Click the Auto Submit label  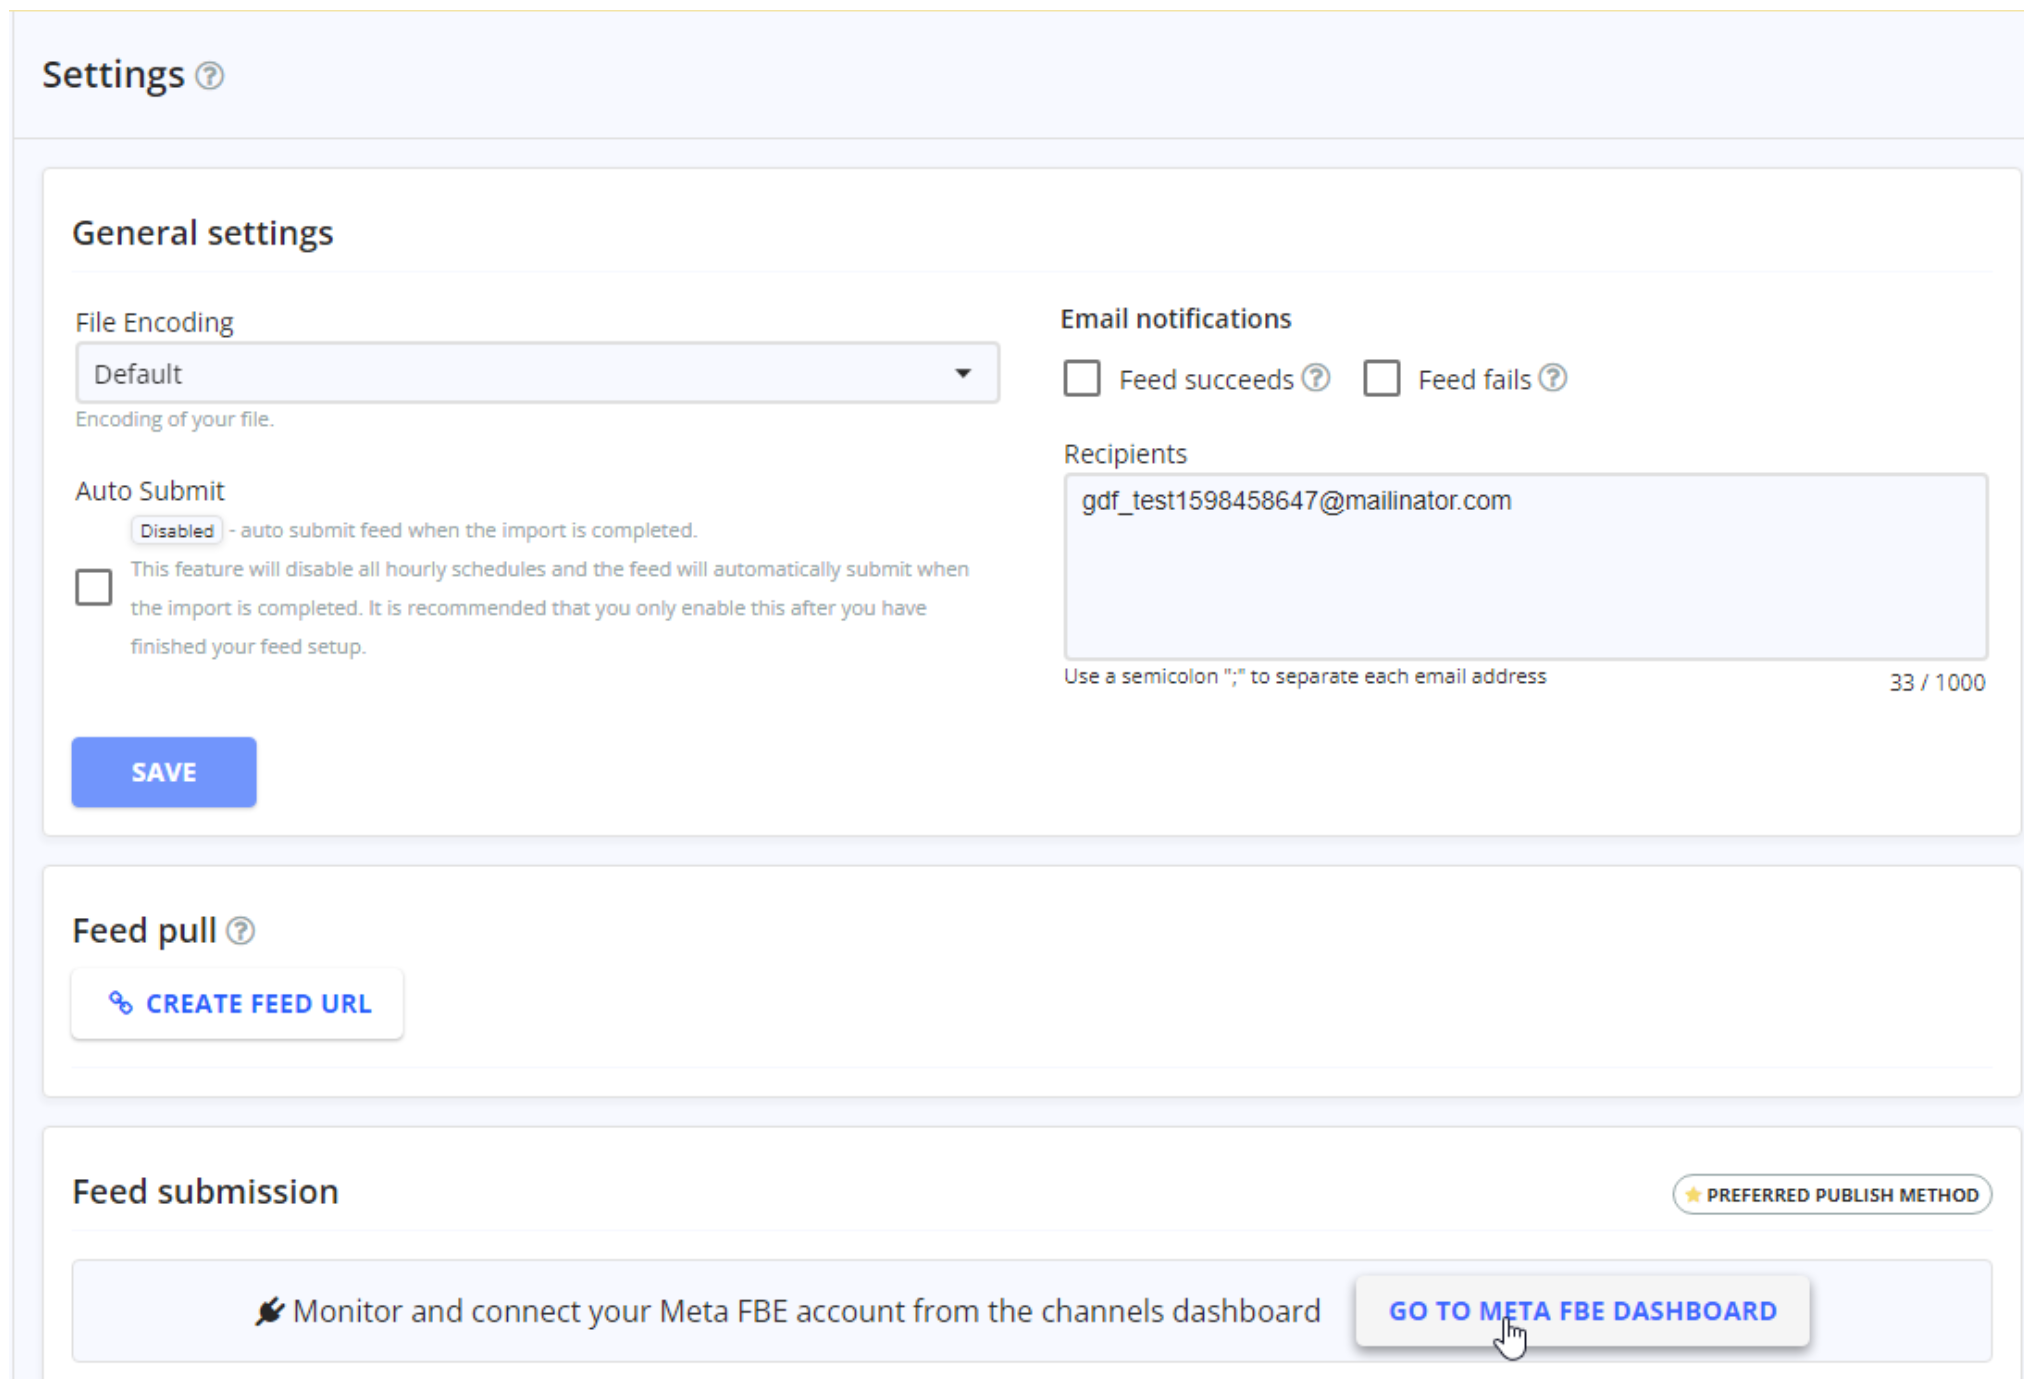tap(150, 492)
